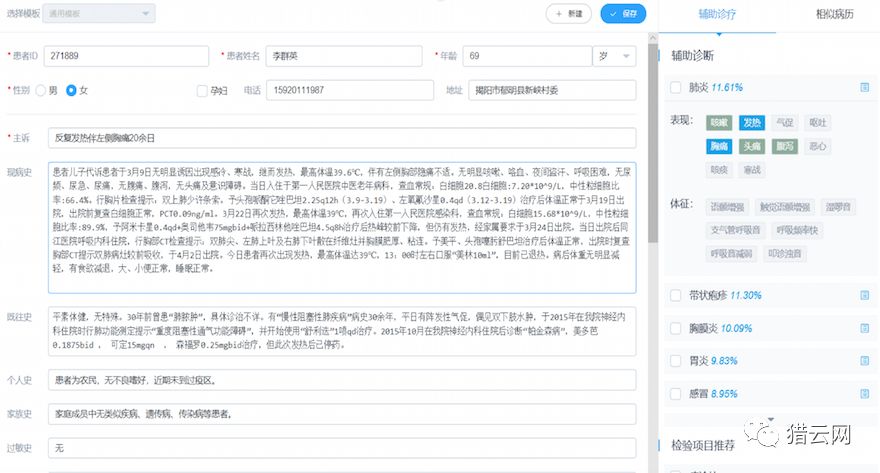Toggle the 胸痛 symptom tag

coord(719,146)
